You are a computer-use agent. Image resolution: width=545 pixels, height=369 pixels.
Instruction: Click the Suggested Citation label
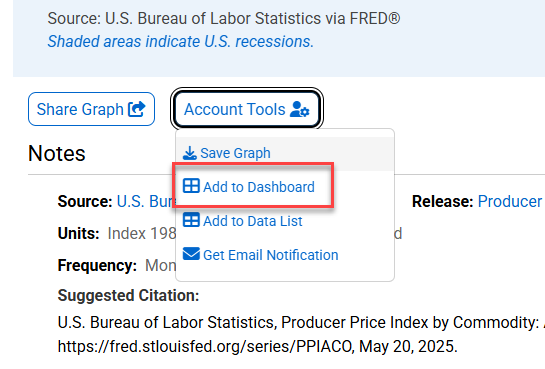128,295
